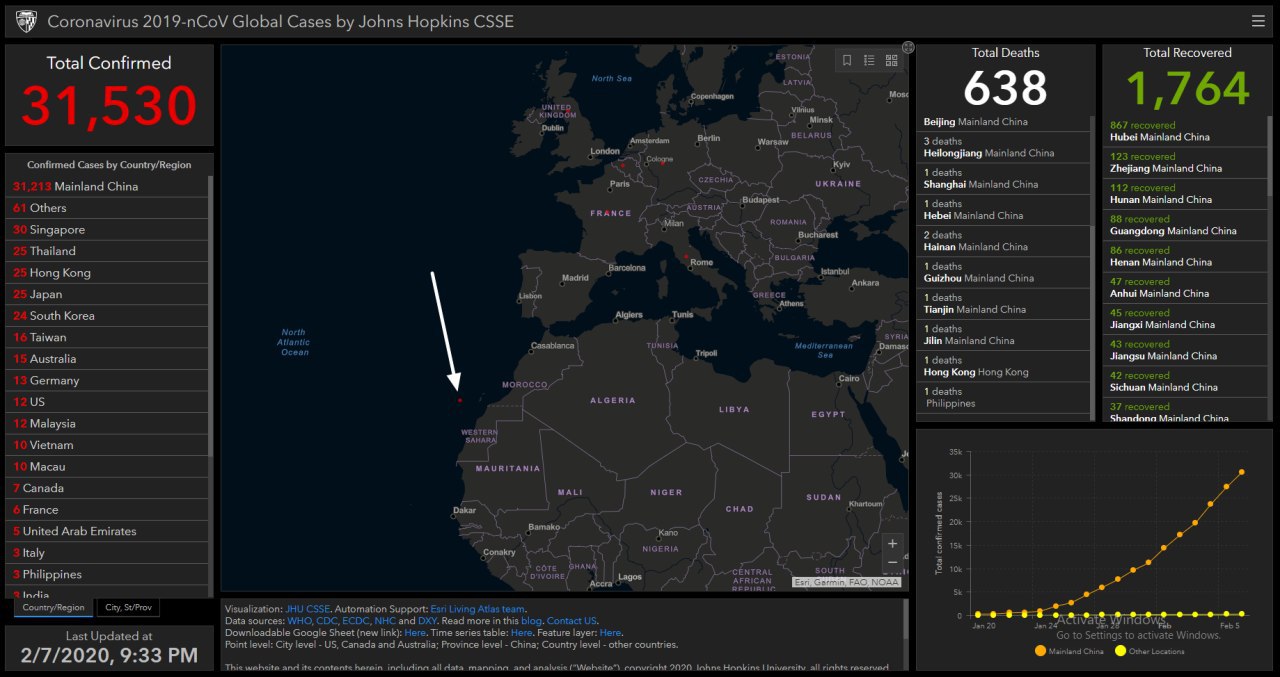Open the basemap gallery grid
The width and height of the screenshot is (1280, 677).
click(891, 60)
